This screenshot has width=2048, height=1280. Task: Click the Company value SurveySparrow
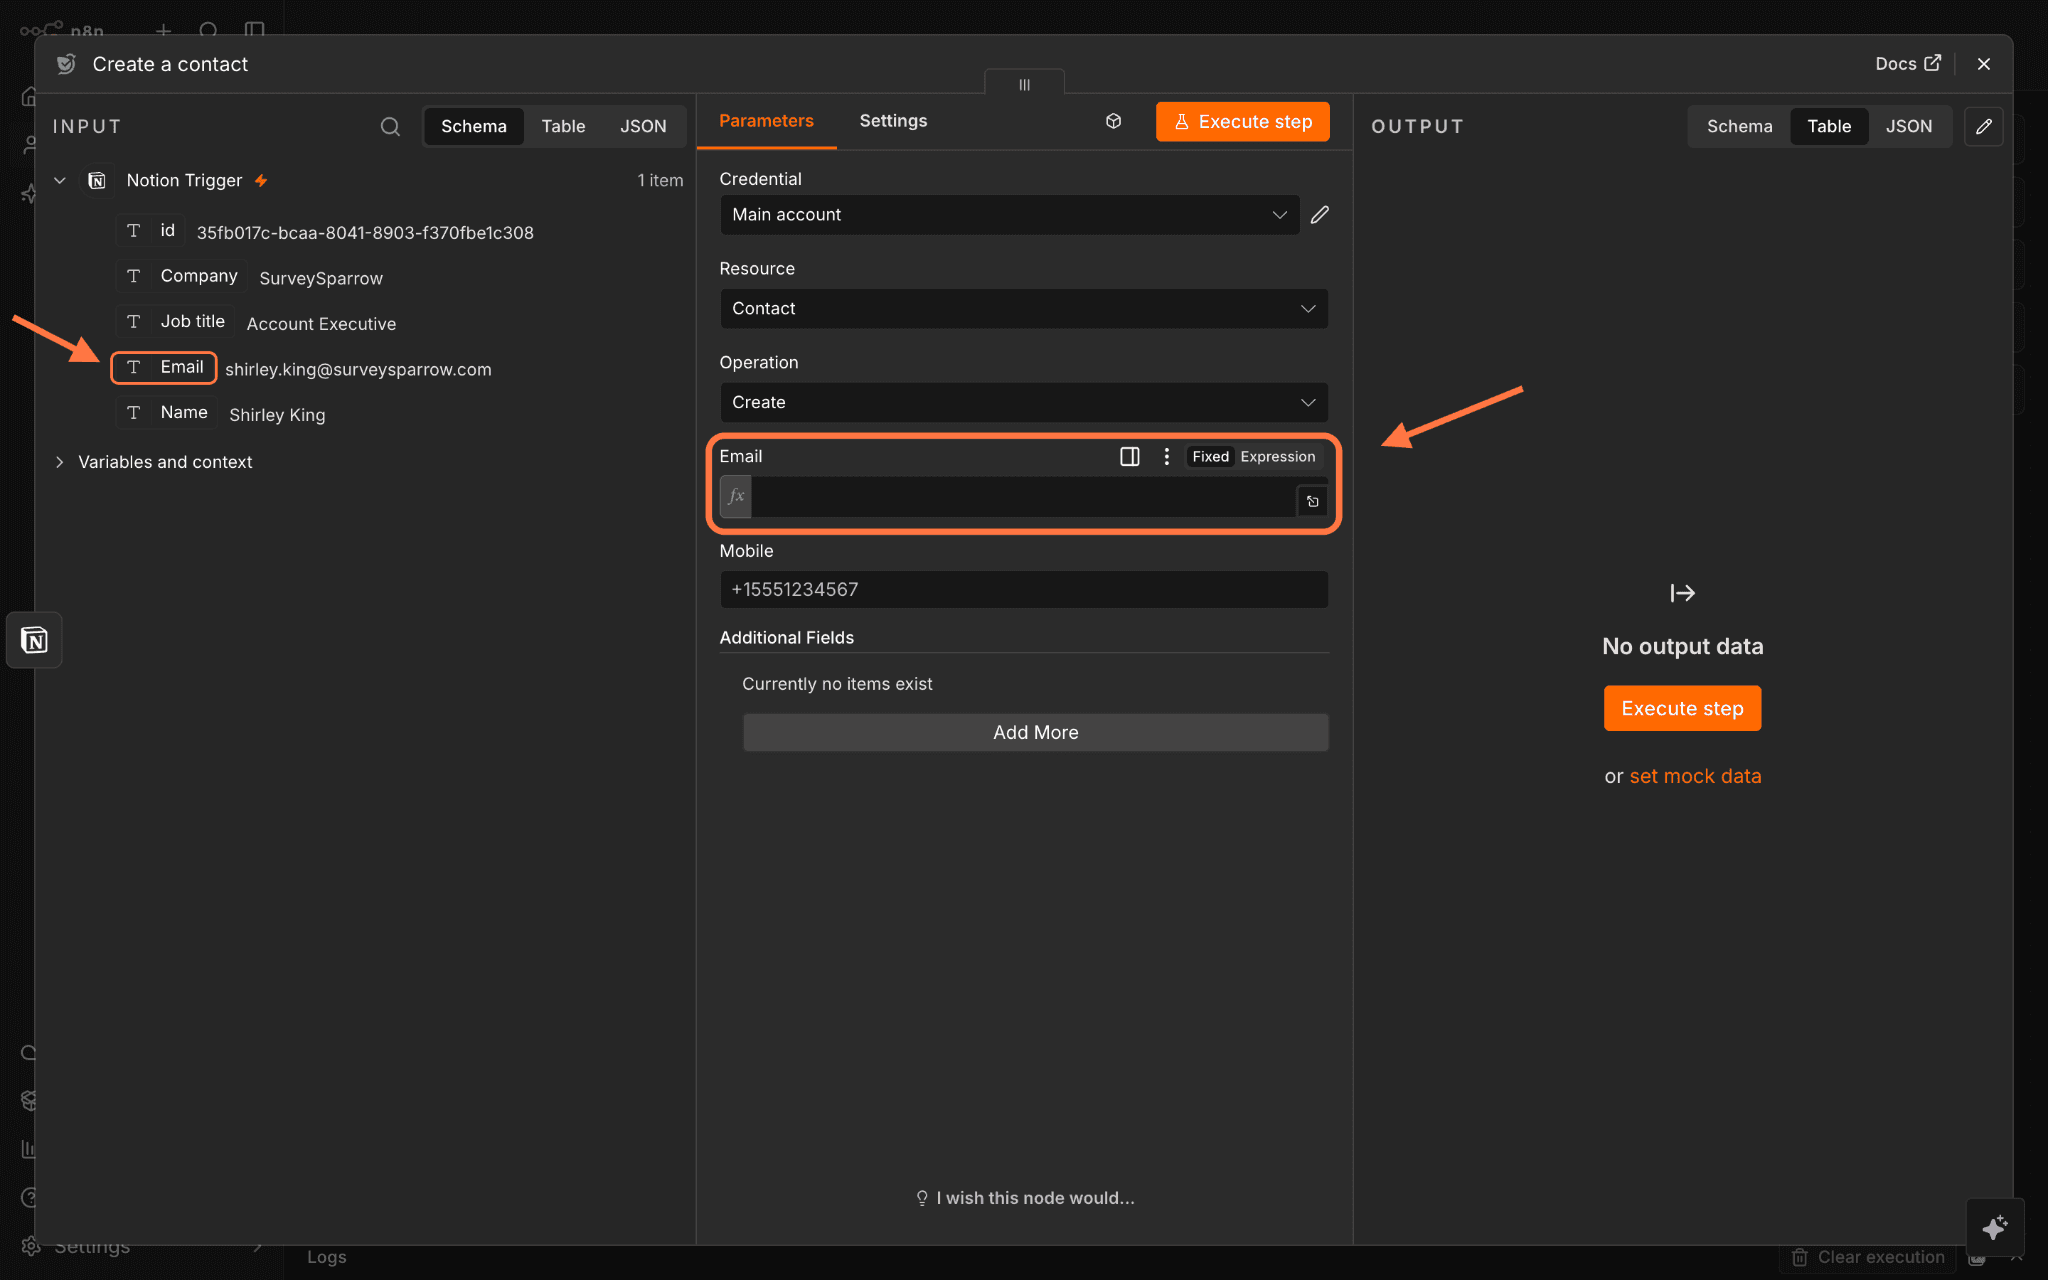point(321,279)
